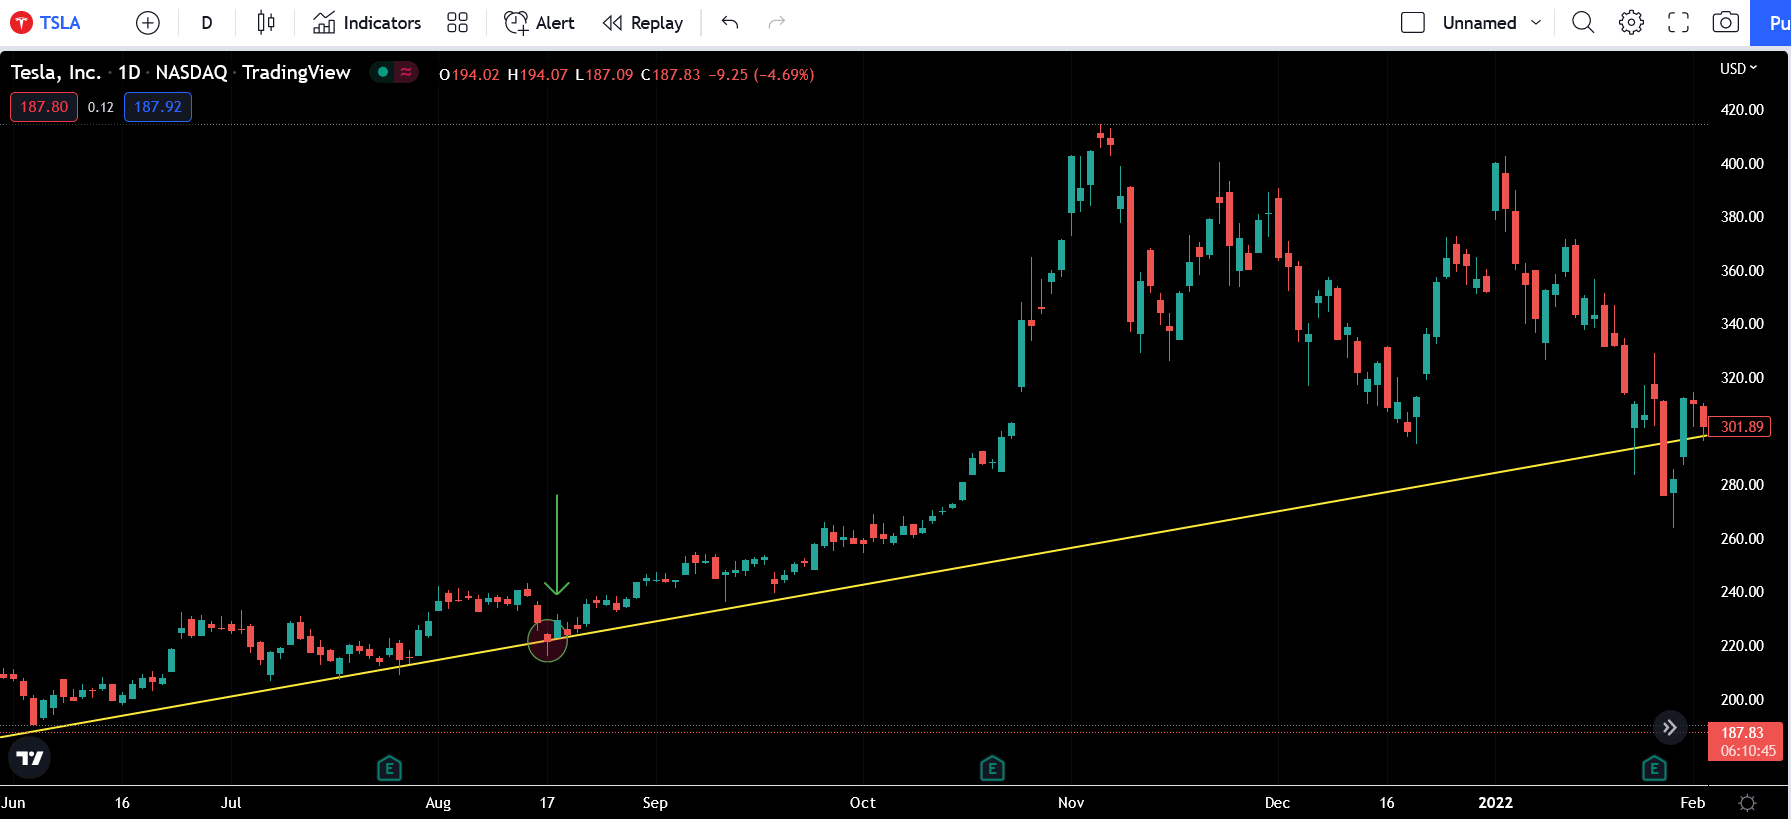This screenshot has width=1791, height=819.
Task: Create a new Alert
Action: point(539,23)
